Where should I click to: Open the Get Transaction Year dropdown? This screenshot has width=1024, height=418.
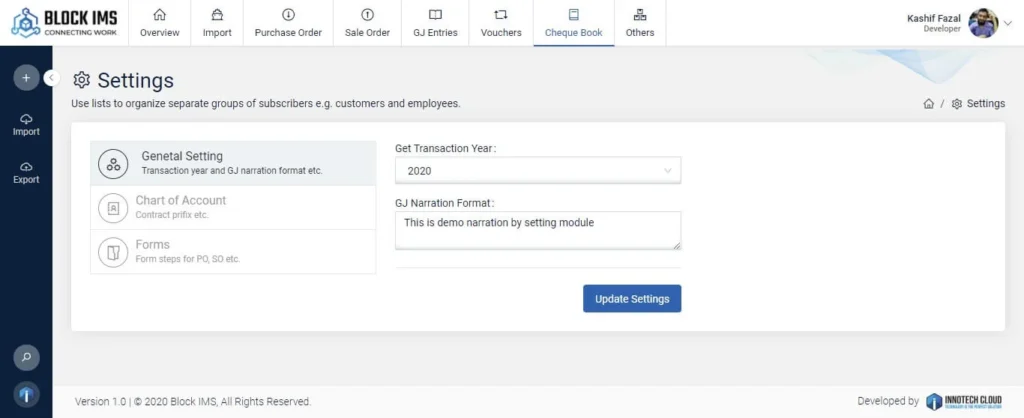[x=537, y=171]
